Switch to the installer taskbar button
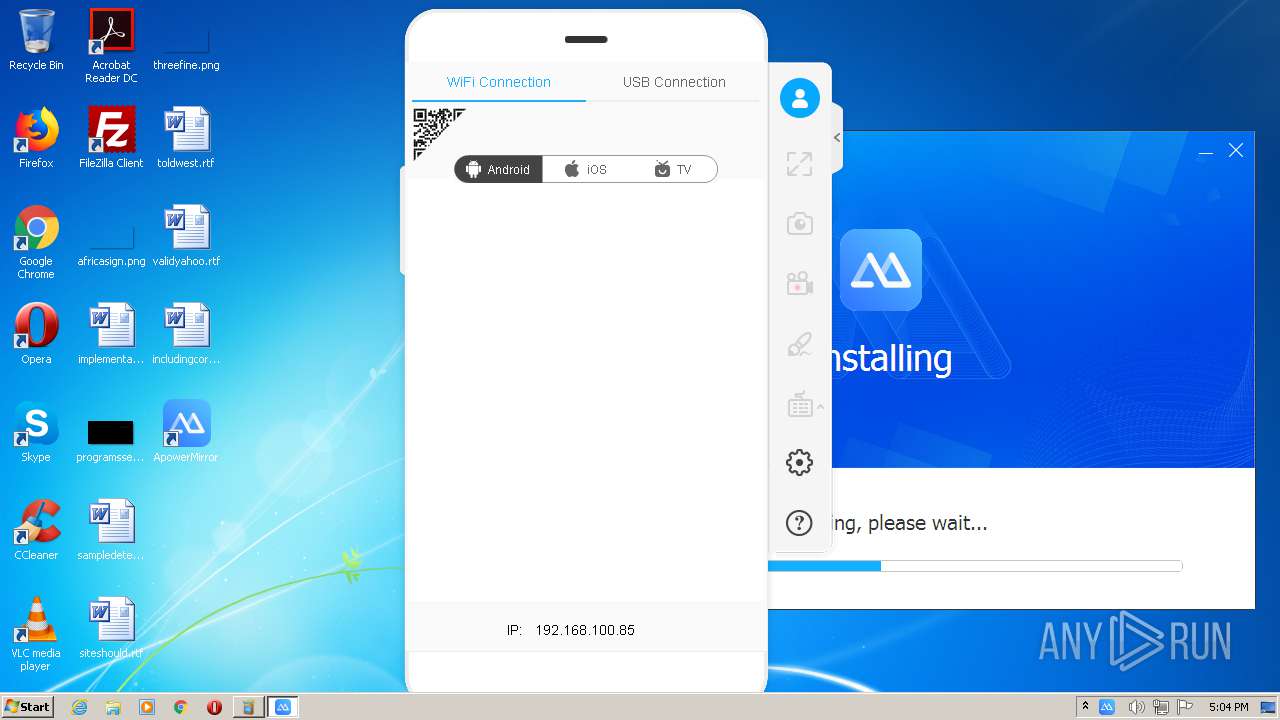 248,707
